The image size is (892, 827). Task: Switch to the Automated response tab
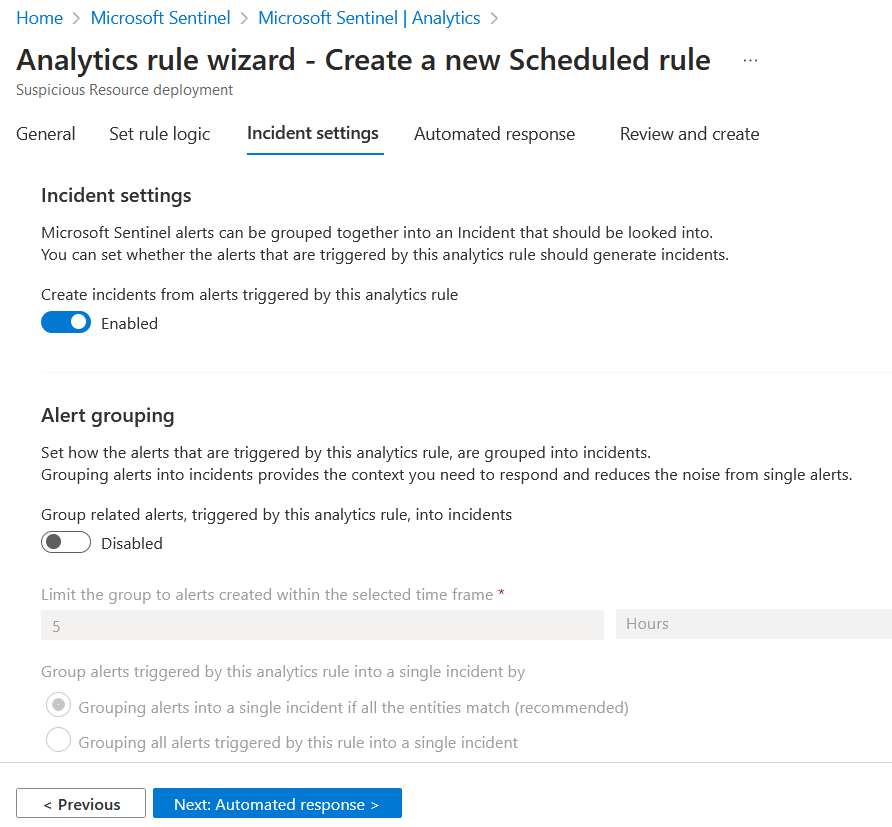point(494,133)
